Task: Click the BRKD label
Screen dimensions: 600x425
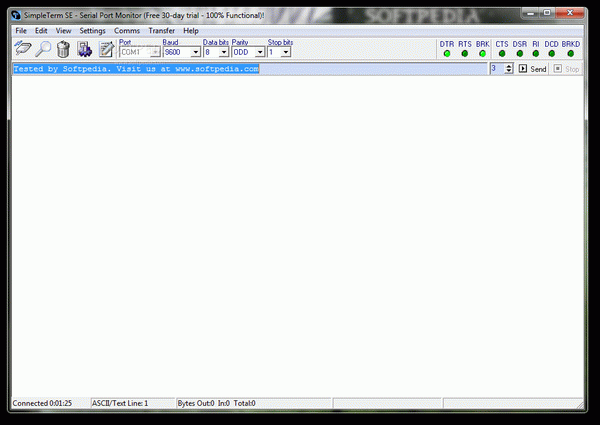Action: (571, 44)
